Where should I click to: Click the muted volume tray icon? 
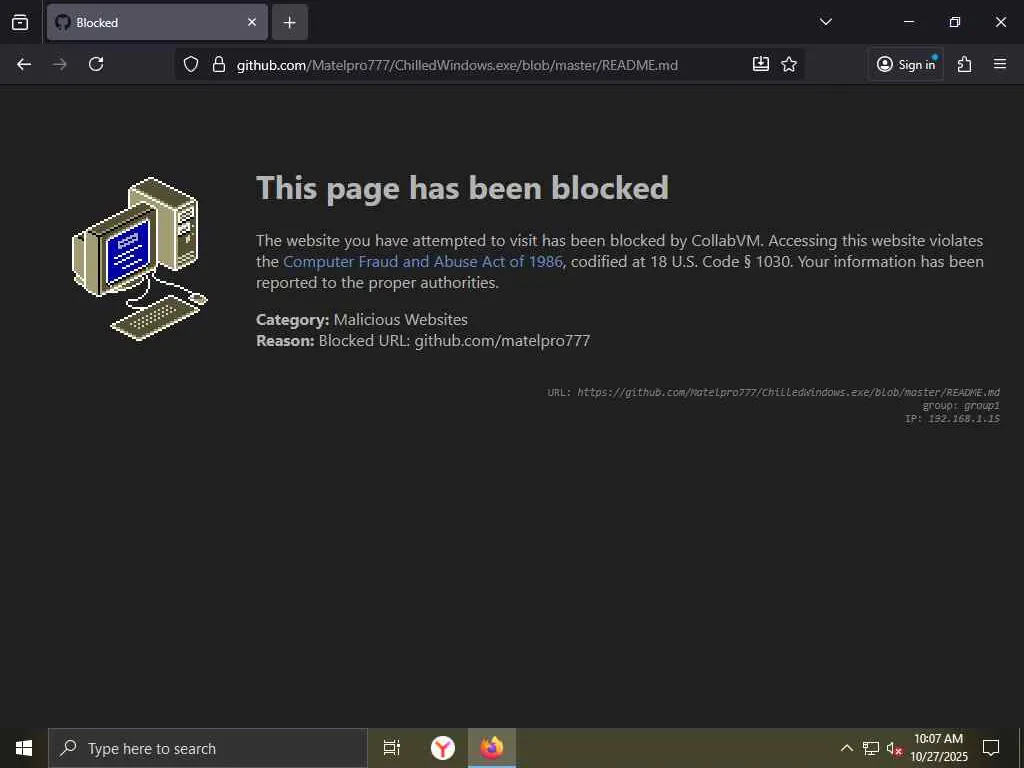pos(894,748)
